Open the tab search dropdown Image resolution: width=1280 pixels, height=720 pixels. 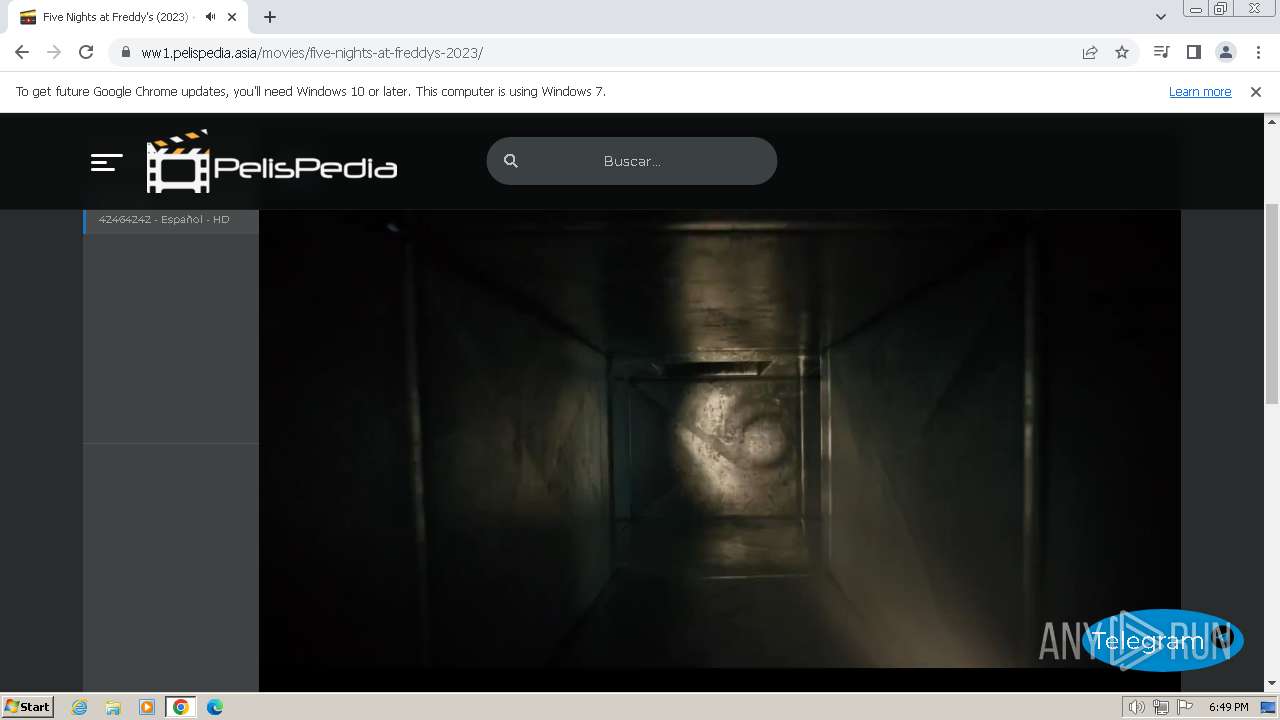coord(1161,17)
